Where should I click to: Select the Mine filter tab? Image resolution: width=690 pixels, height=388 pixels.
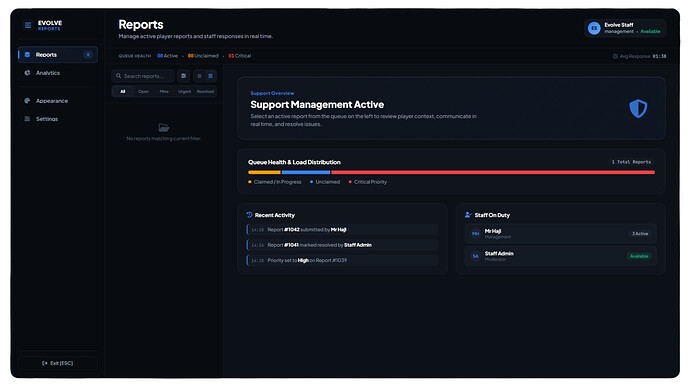coord(164,92)
